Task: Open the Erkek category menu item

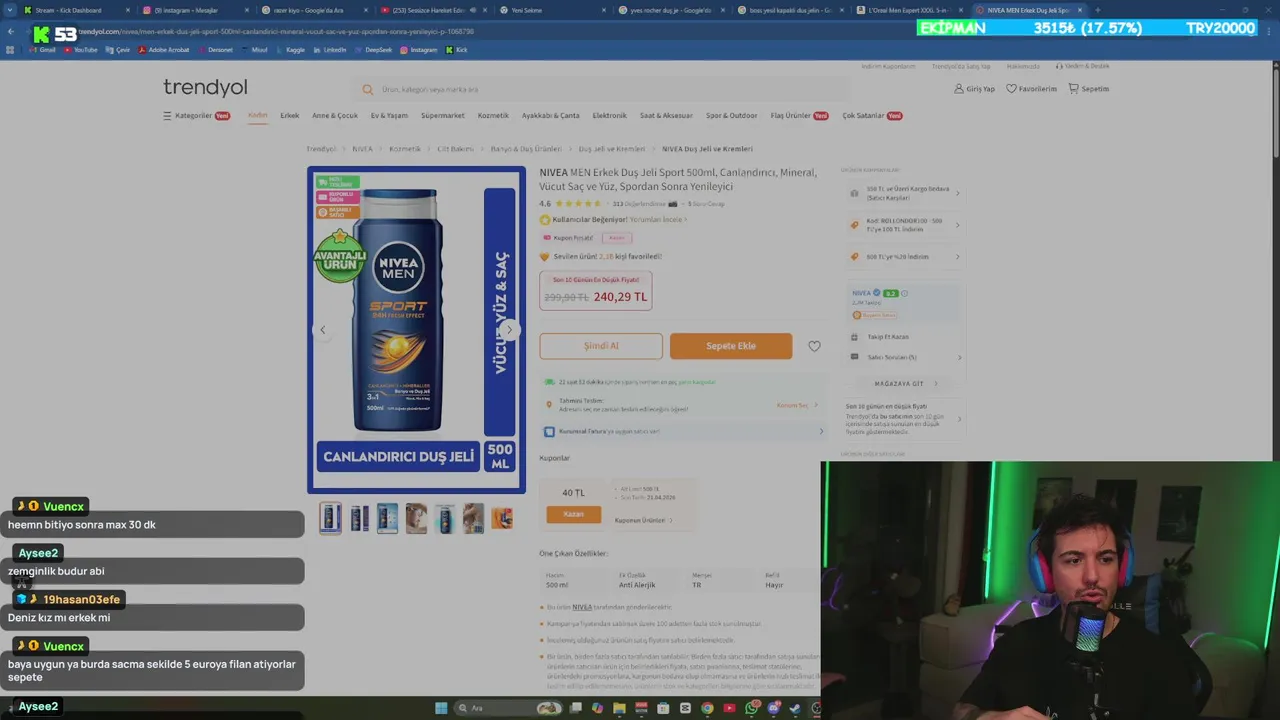Action: (290, 116)
